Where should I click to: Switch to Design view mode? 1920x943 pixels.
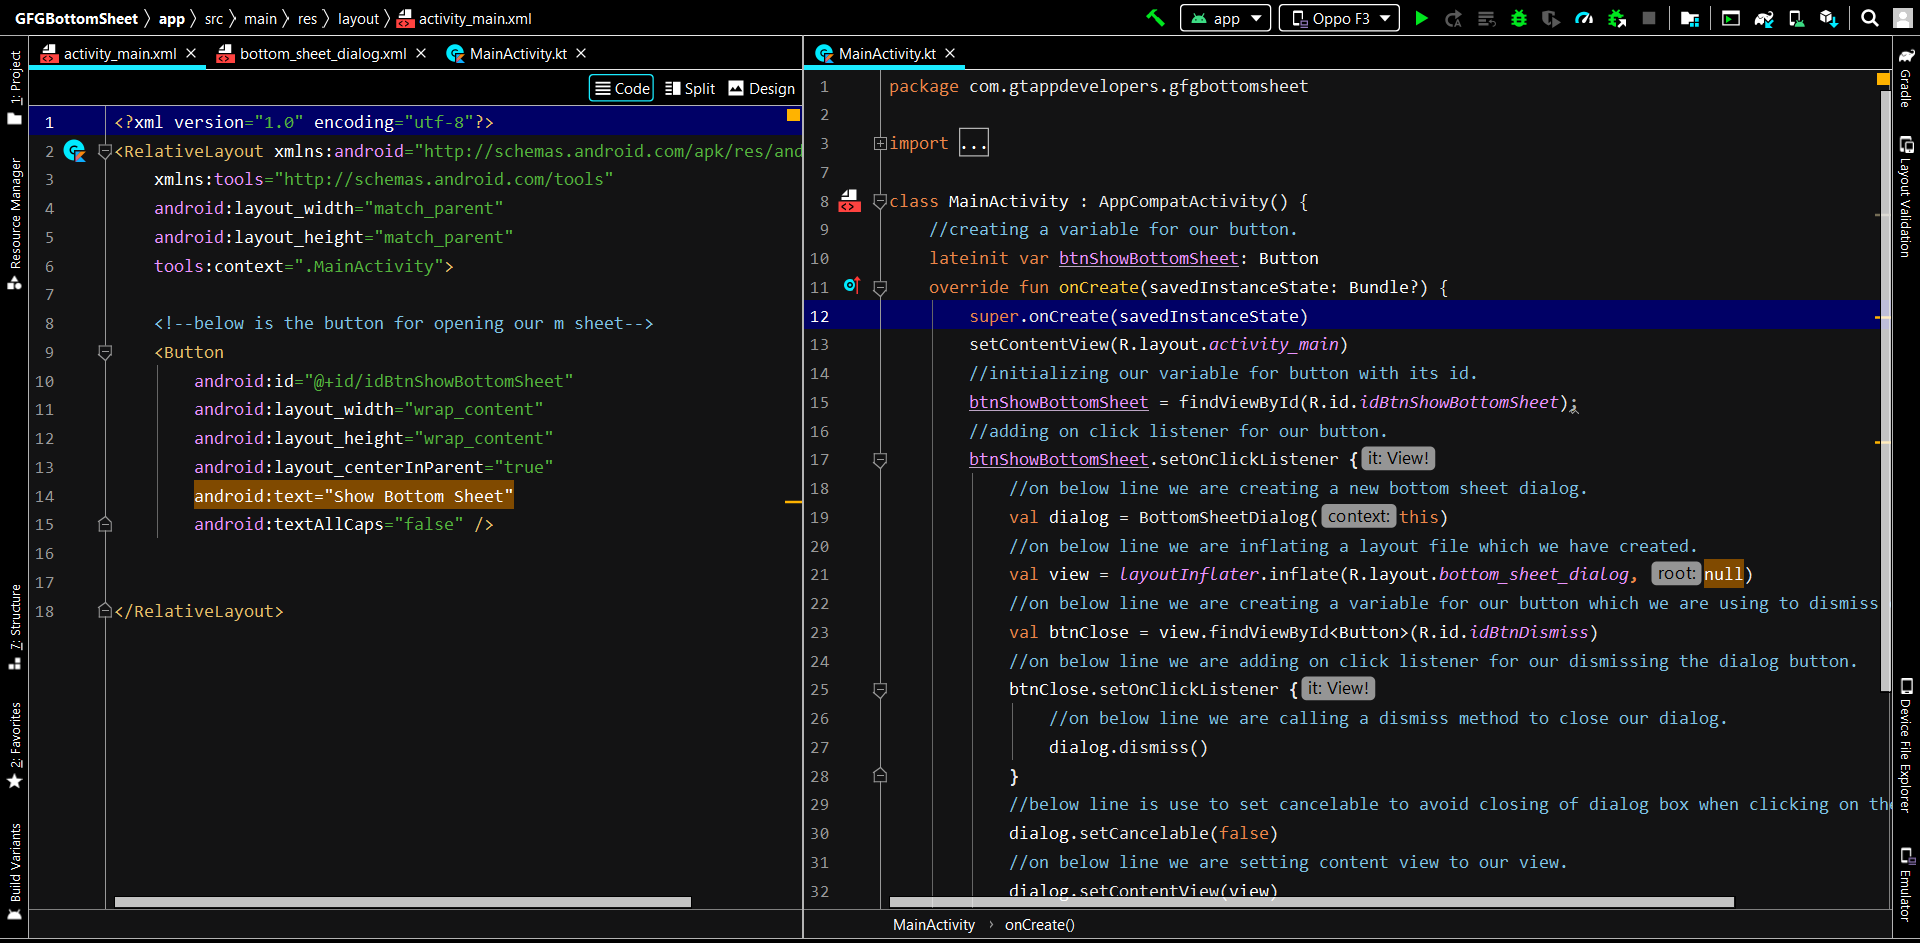(x=762, y=88)
